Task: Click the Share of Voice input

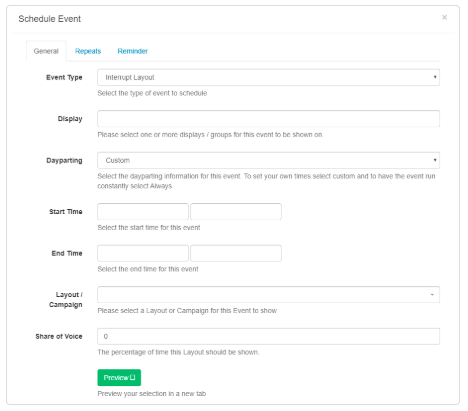Action: click(268, 336)
